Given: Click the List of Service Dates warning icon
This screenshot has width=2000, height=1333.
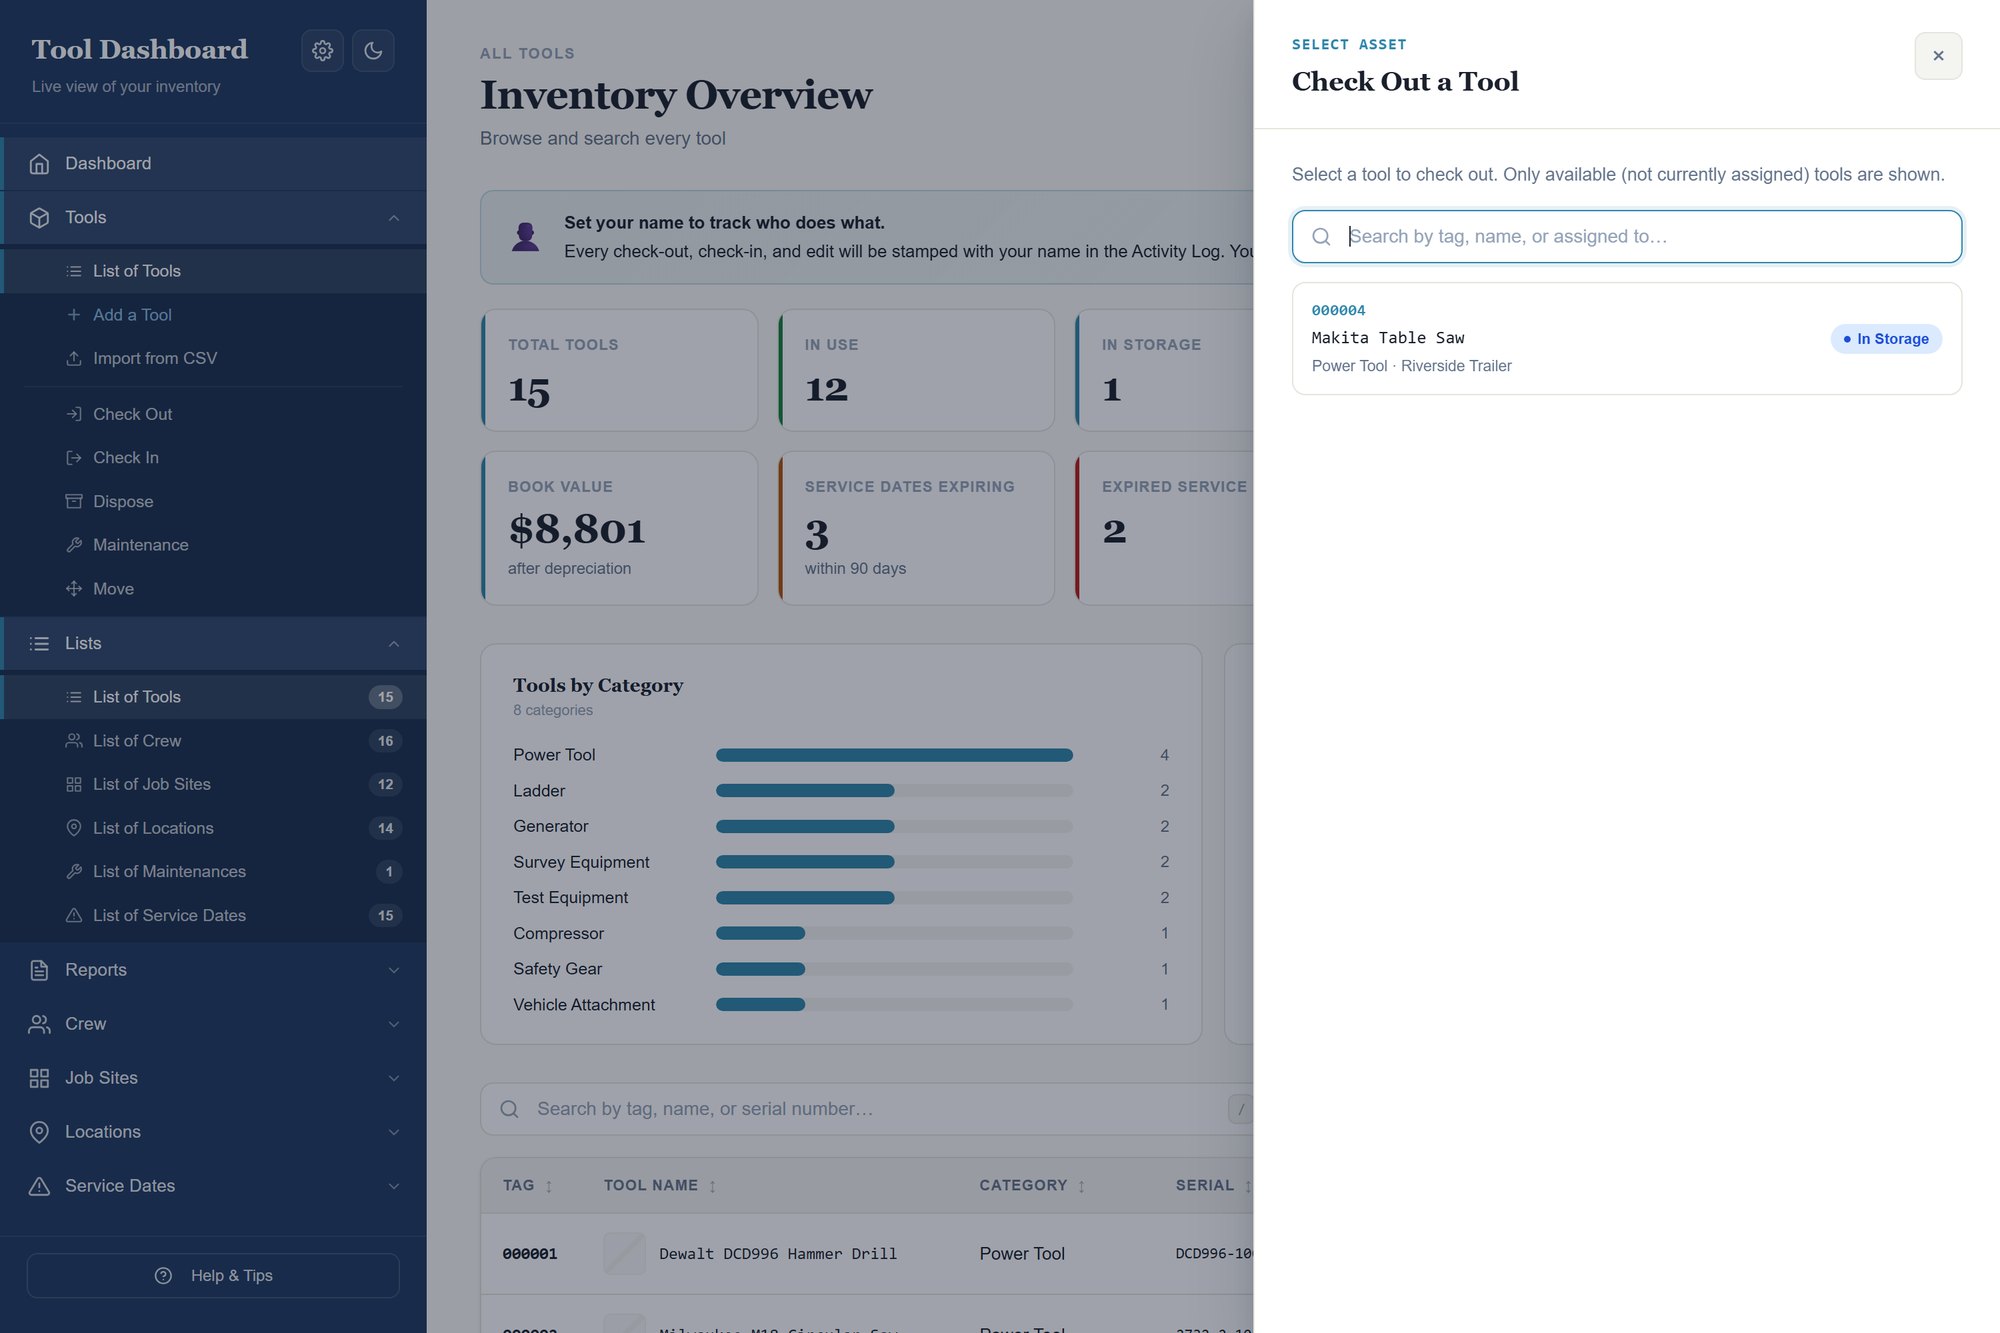Looking at the screenshot, I should point(74,915).
